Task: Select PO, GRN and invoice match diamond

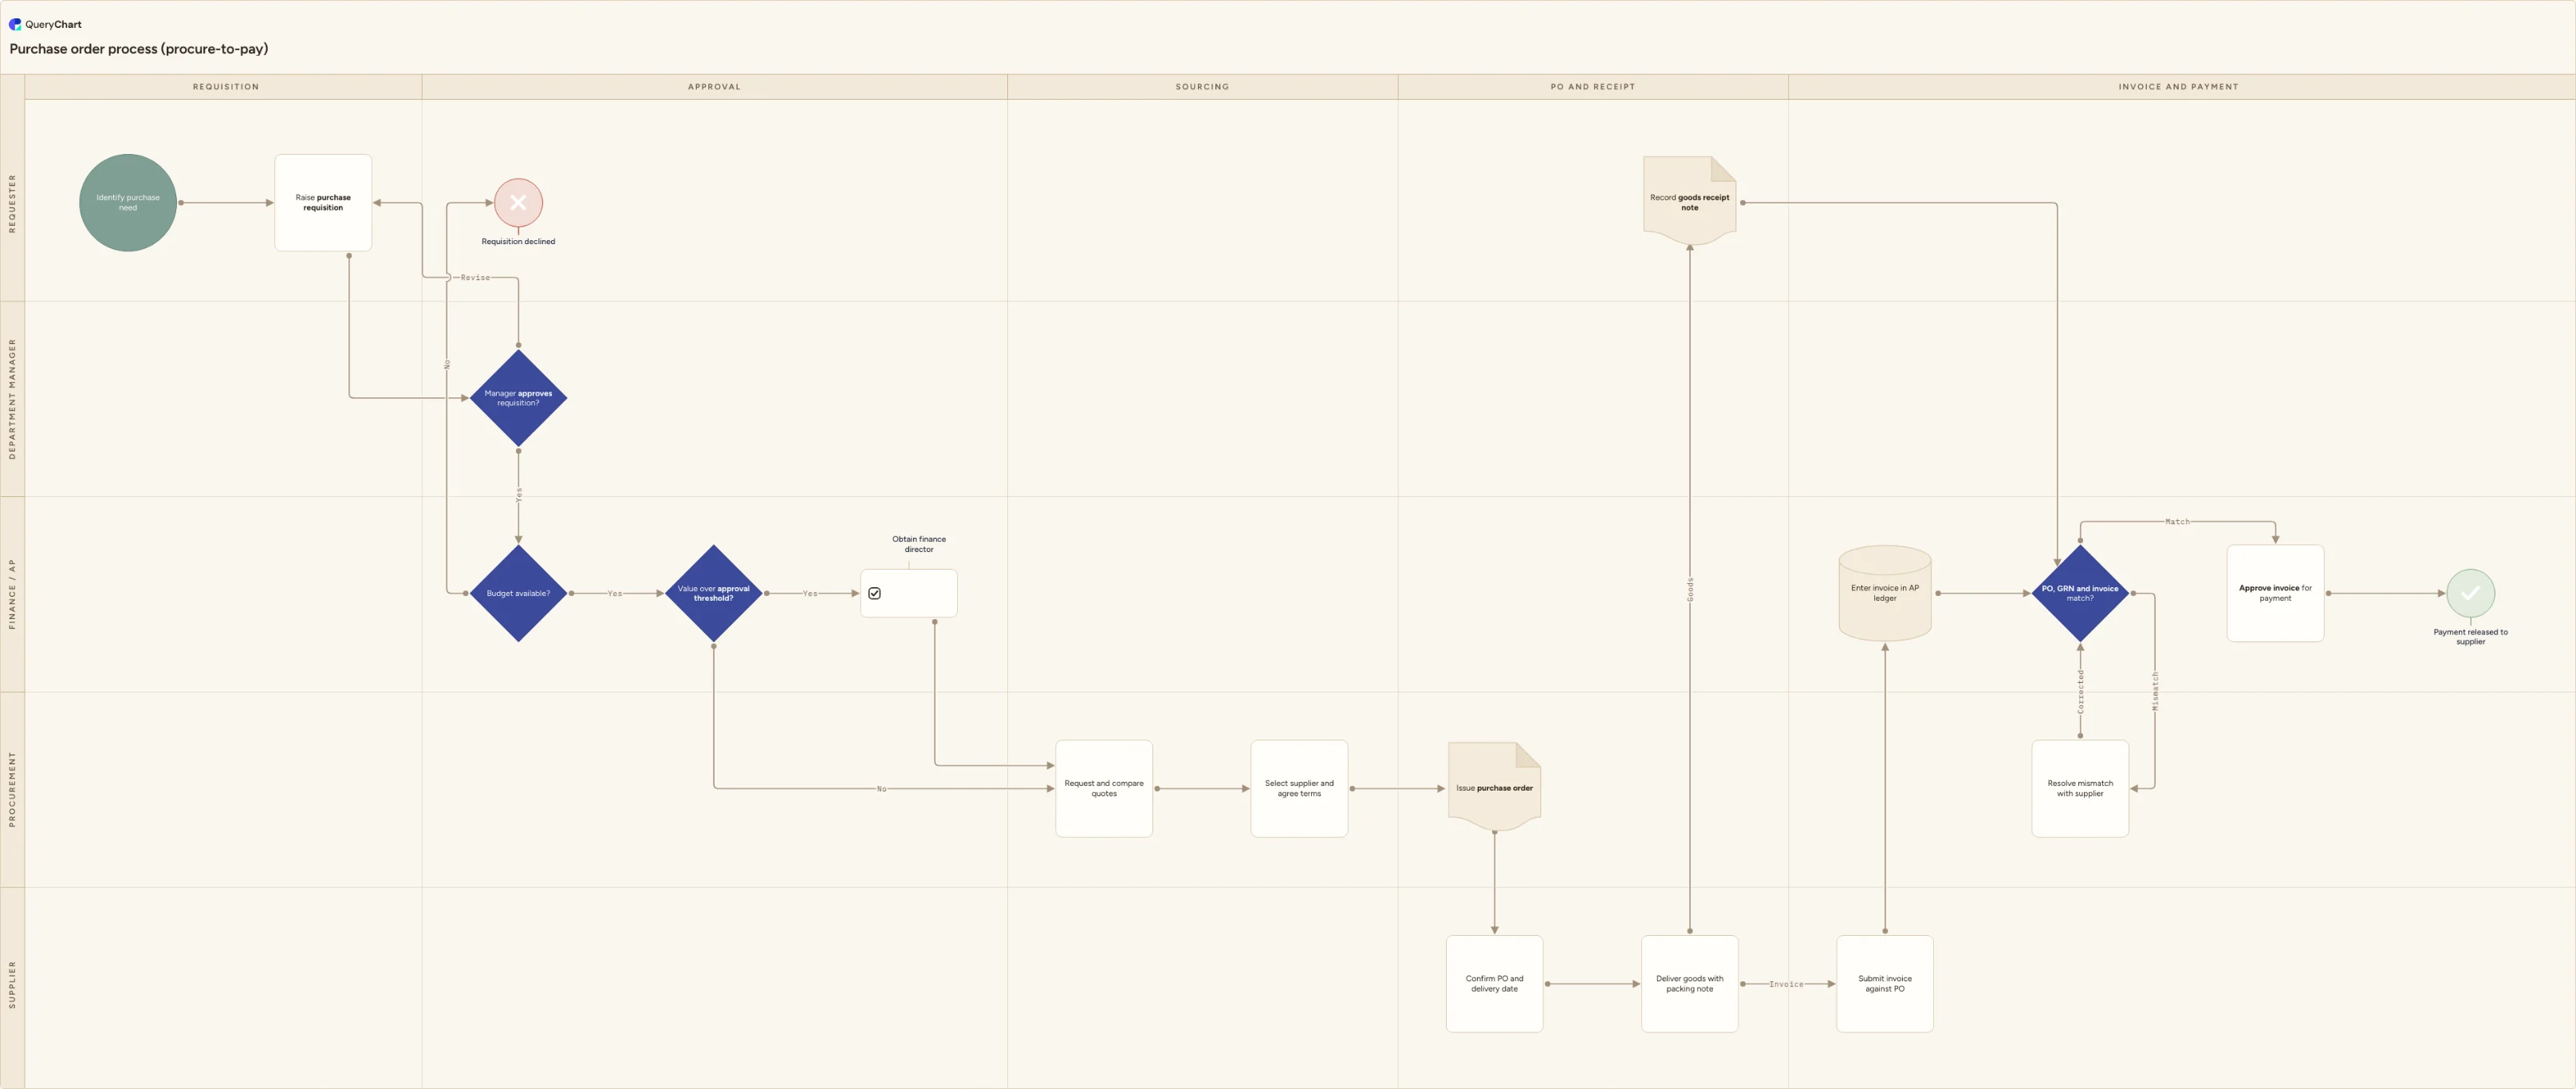Action: (2080, 593)
